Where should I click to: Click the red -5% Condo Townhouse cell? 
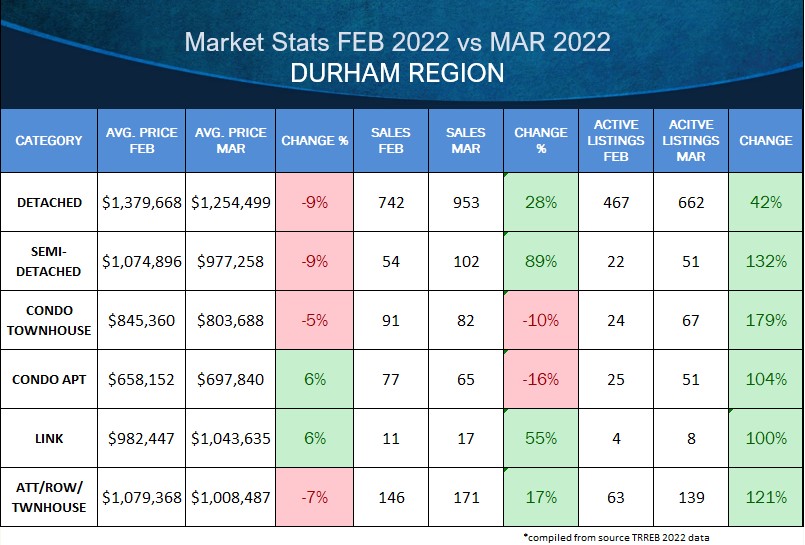pos(315,320)
